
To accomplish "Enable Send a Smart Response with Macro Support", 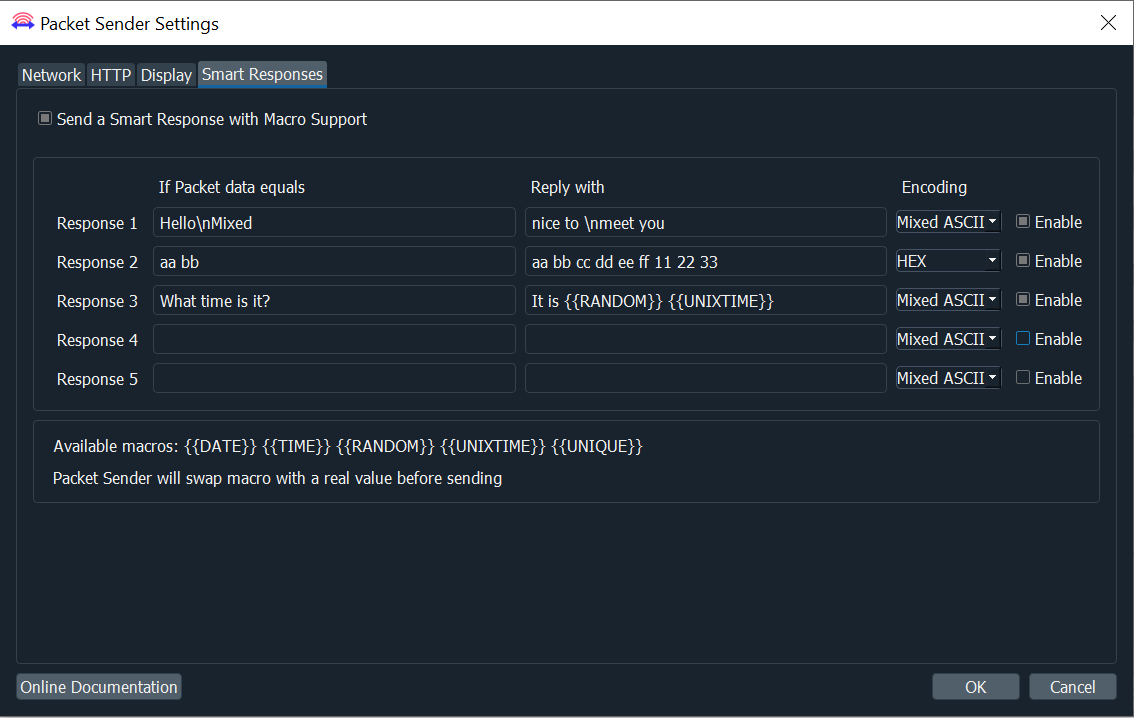I will coord(45,118).
